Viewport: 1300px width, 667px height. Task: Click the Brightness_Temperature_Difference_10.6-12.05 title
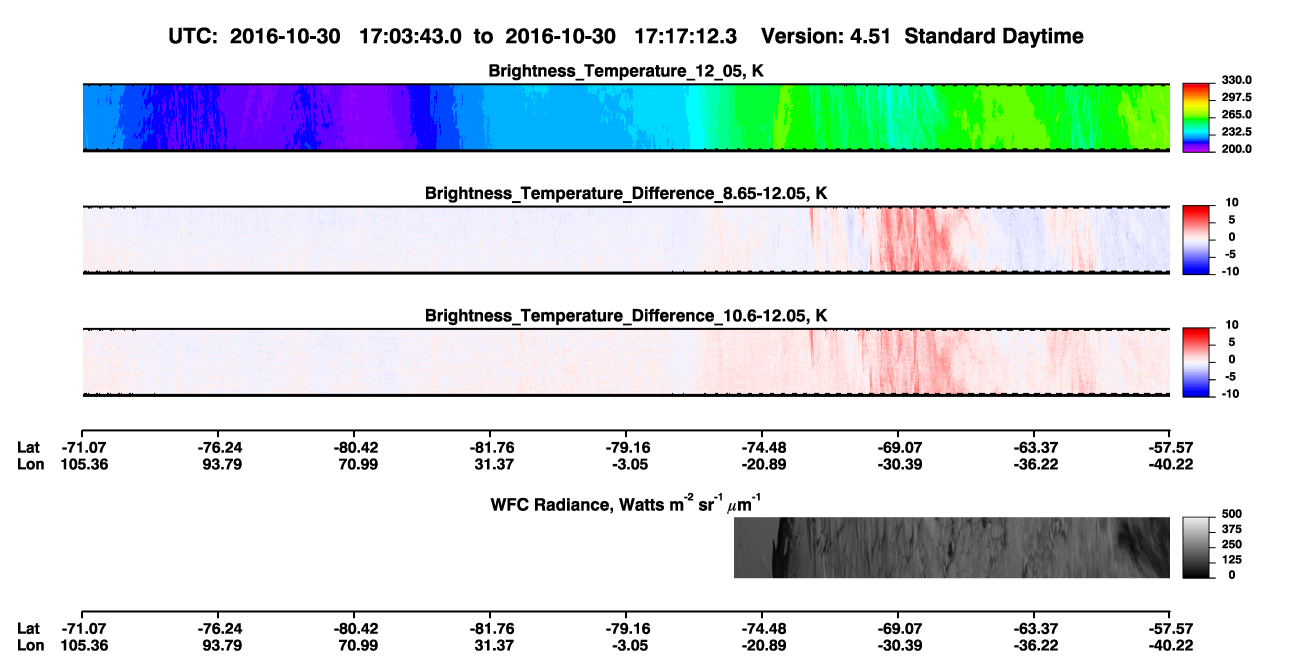[626, 316]
